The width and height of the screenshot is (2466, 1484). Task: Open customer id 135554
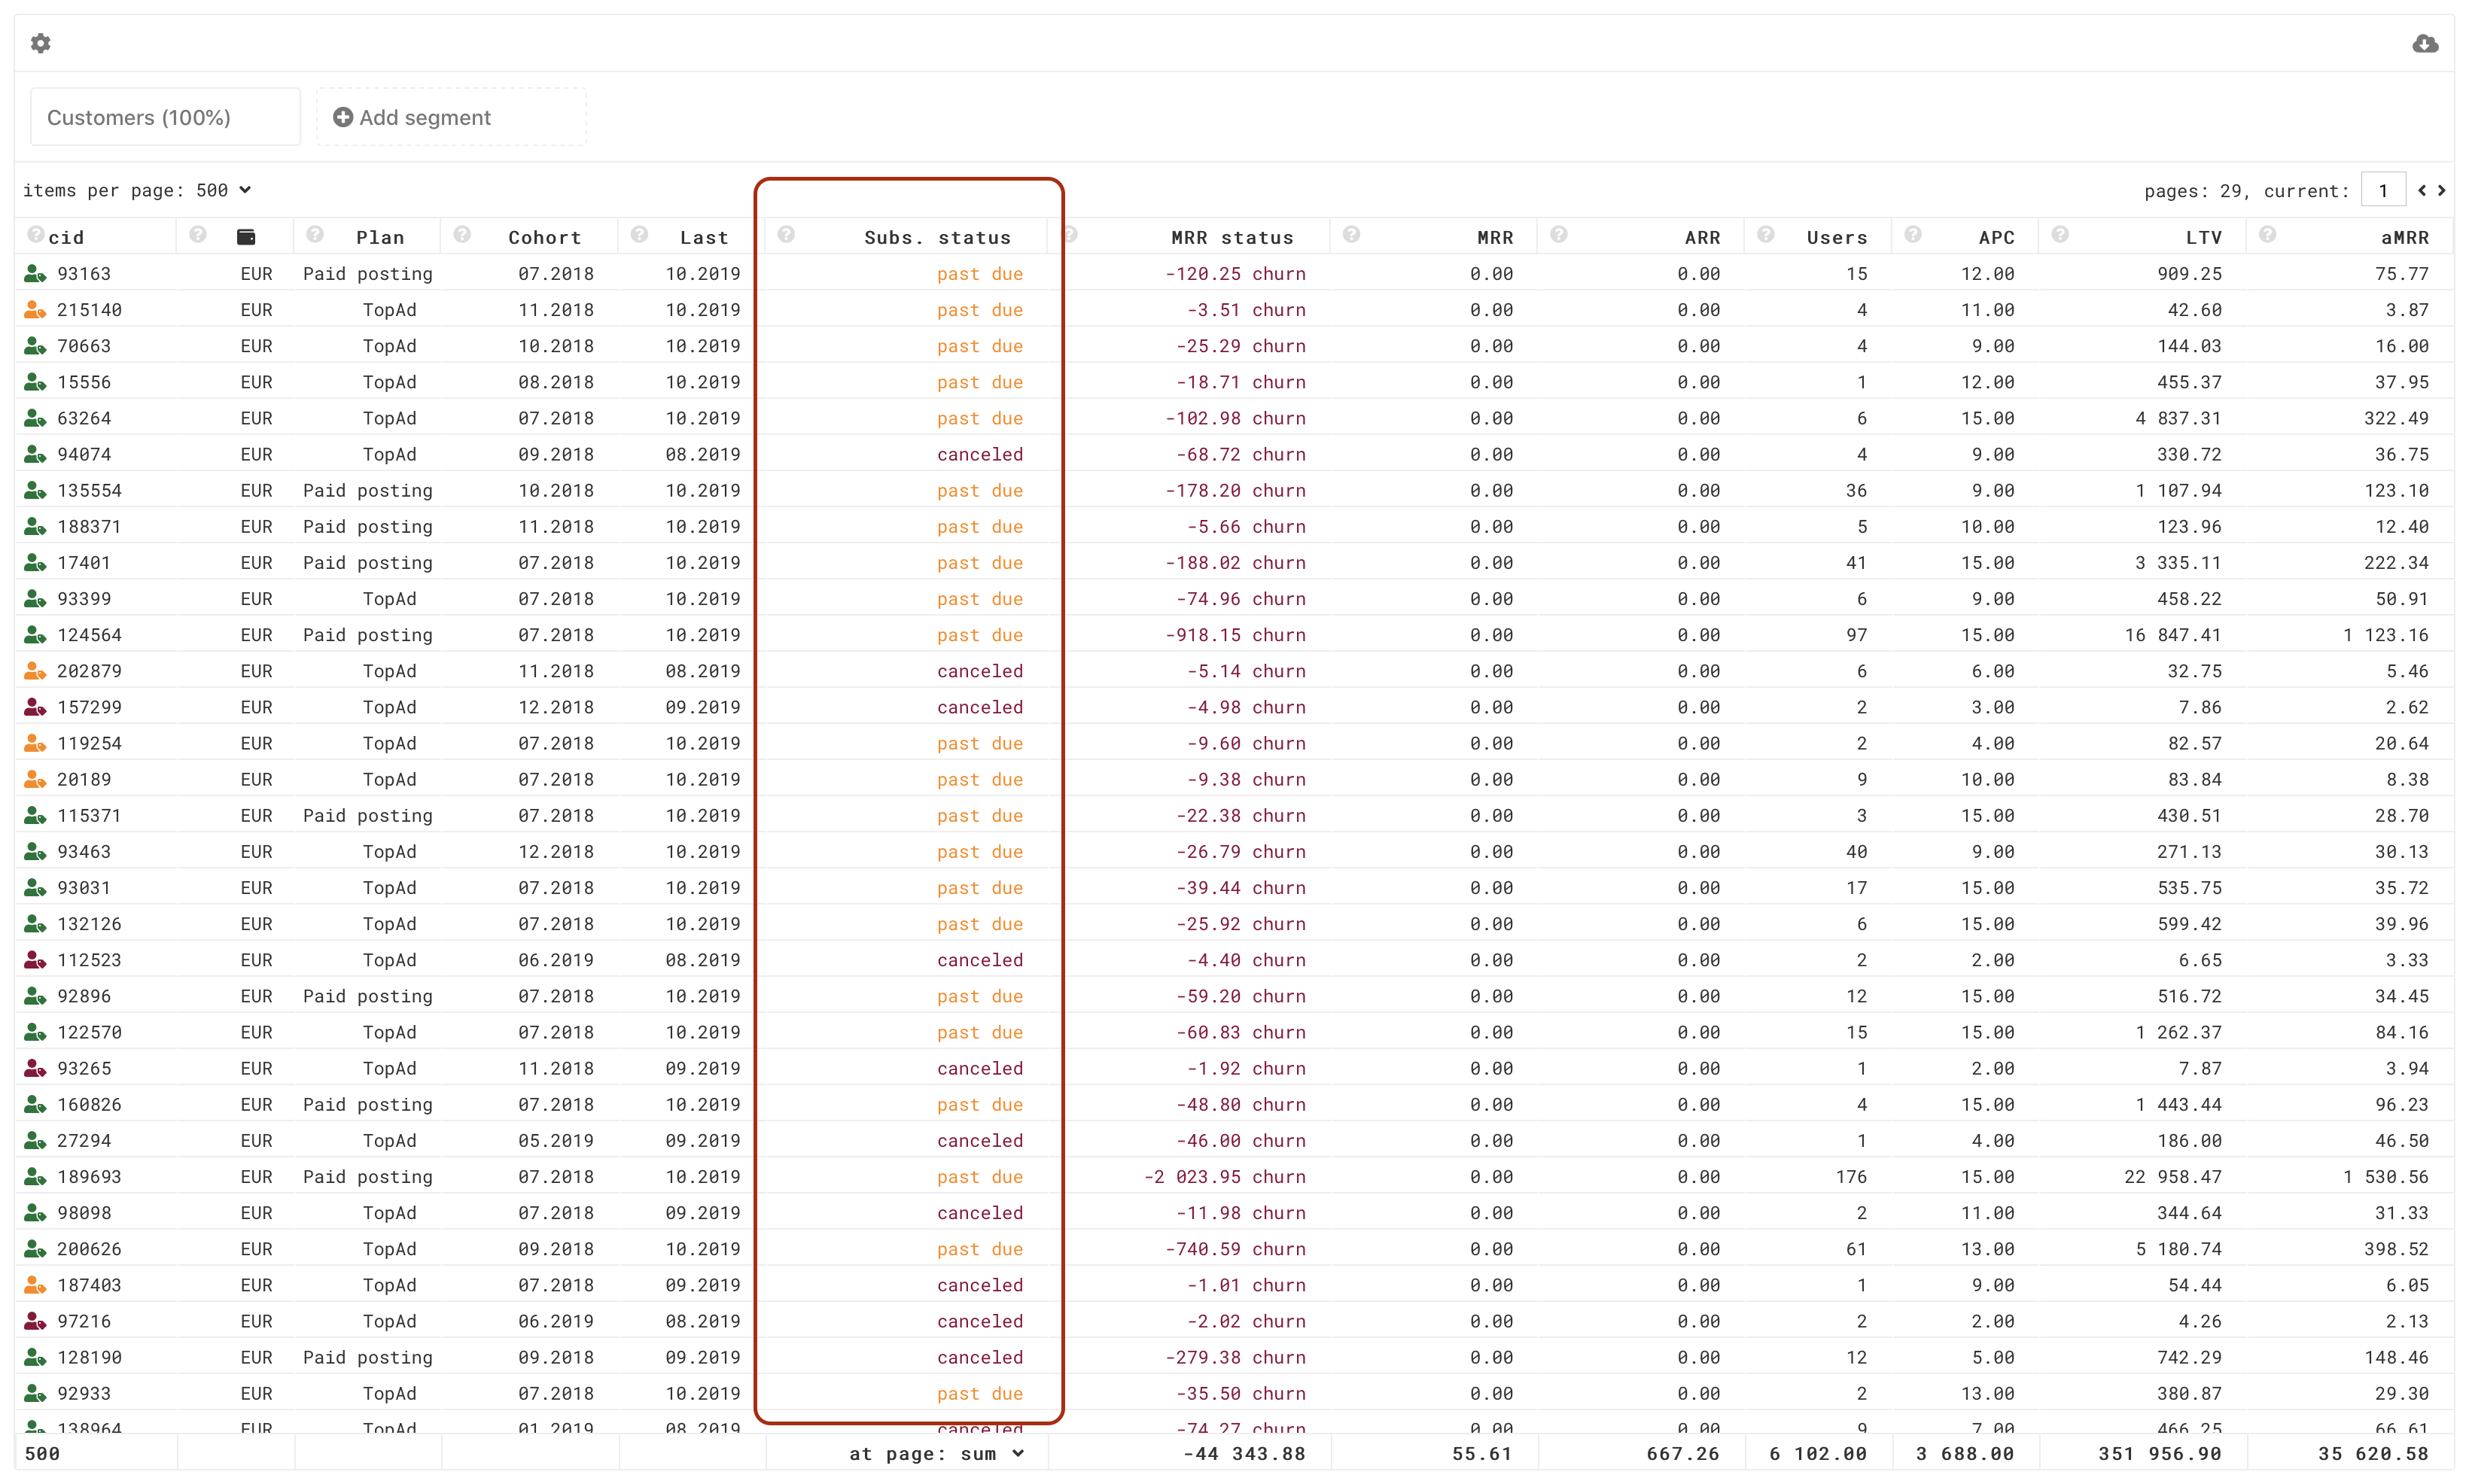[89, 490]
